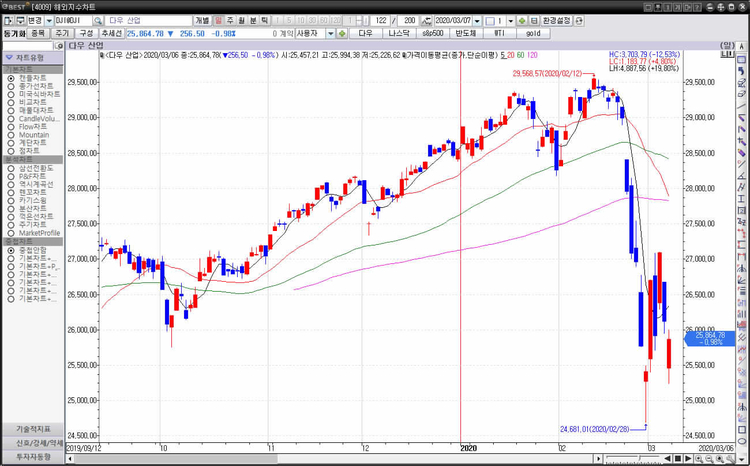Open the 투자자동향 tab
Viewport: 750px width, 466px height.
(33, 457)
